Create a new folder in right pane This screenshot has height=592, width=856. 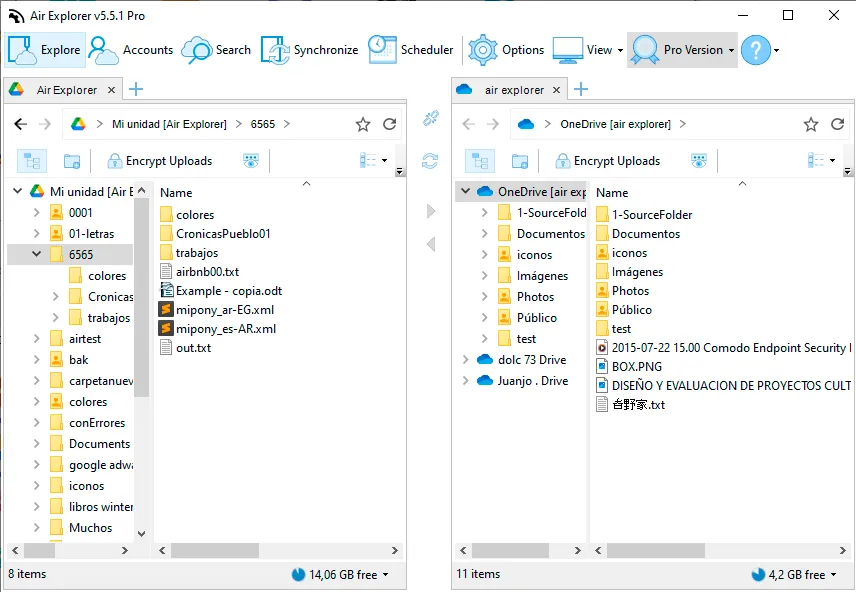click(520, 161)
